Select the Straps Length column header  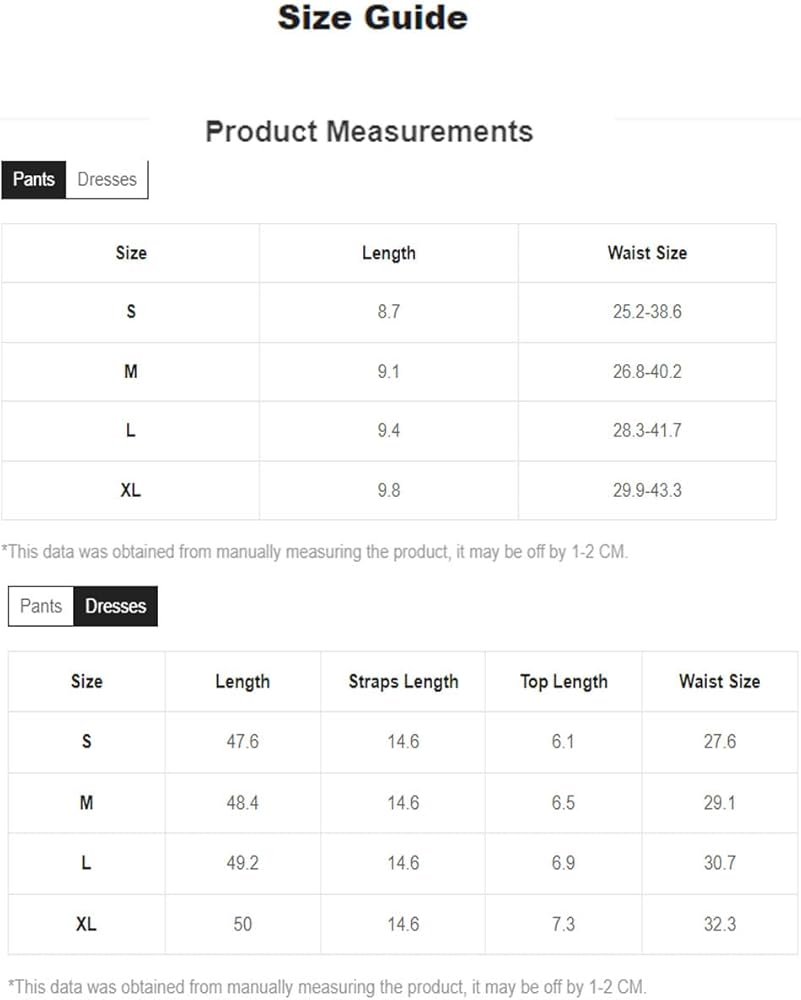pos(403,682)
